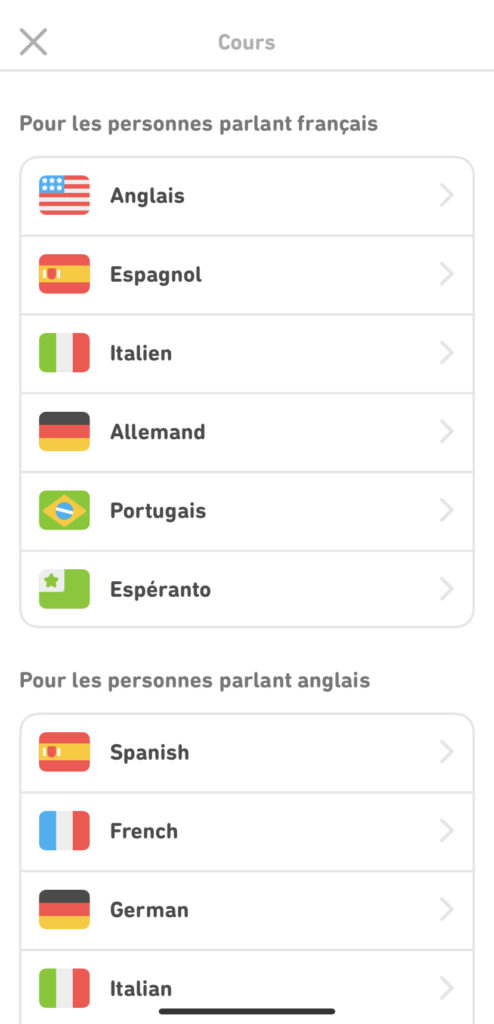Tap the green Esperanto flag icon

coord(64,589)
